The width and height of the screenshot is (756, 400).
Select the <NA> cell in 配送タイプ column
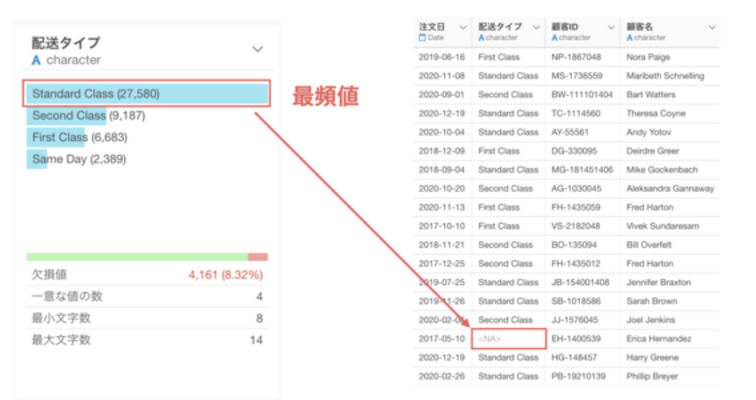click(490, 339)
